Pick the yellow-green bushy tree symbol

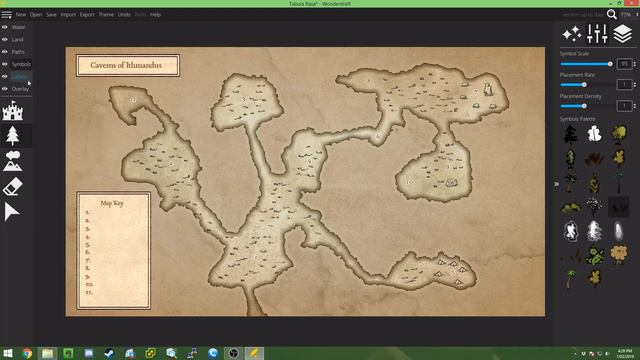pyautogui.click(x=619, y=135)
